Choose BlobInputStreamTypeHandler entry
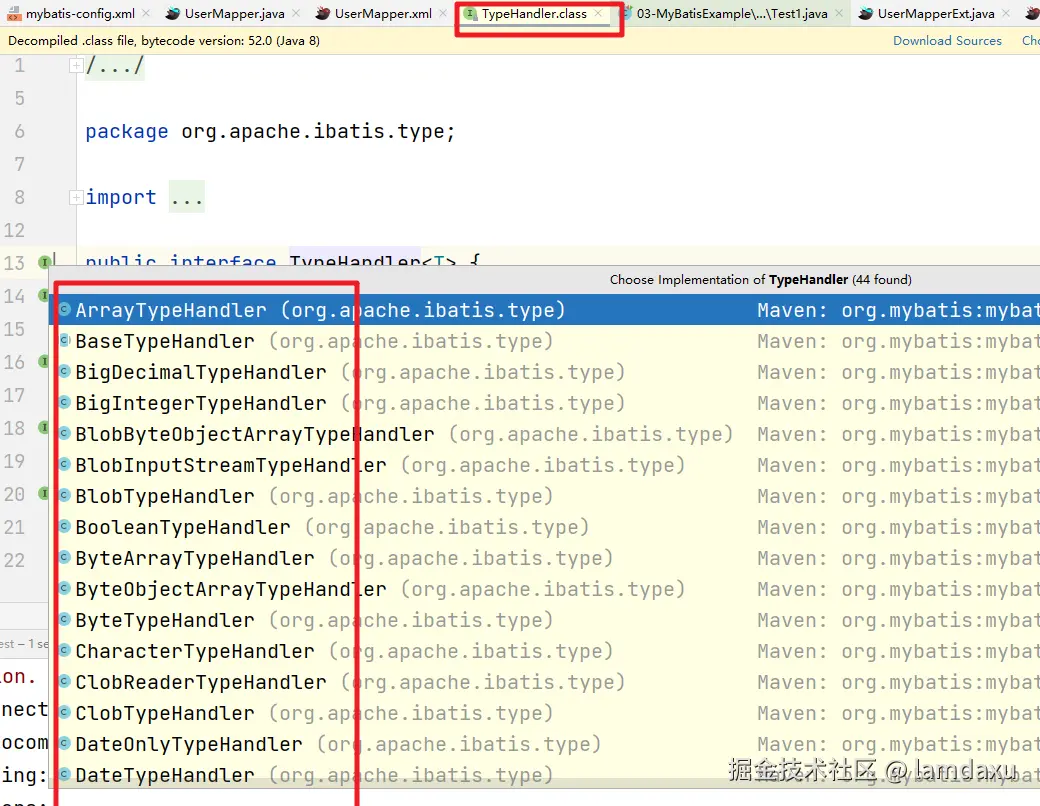Image resolution: width=1040 pixels, height=806 pixels. click(545, 465)
